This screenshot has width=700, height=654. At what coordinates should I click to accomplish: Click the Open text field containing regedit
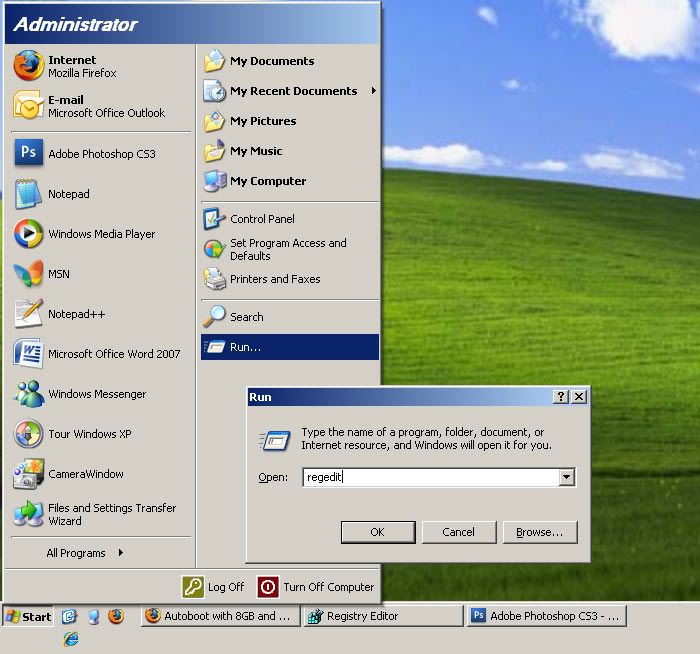pyautogui.click(x=431, y=477)
